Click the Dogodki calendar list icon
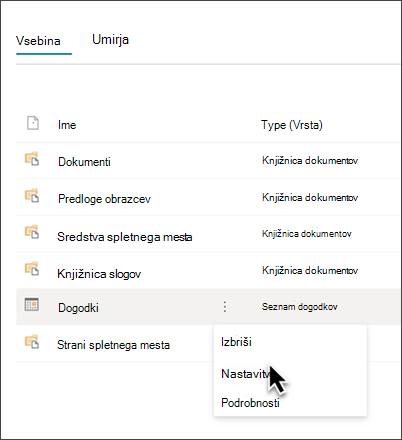The width and height of the screenshot is (402, 440). [x=32, y=304]
